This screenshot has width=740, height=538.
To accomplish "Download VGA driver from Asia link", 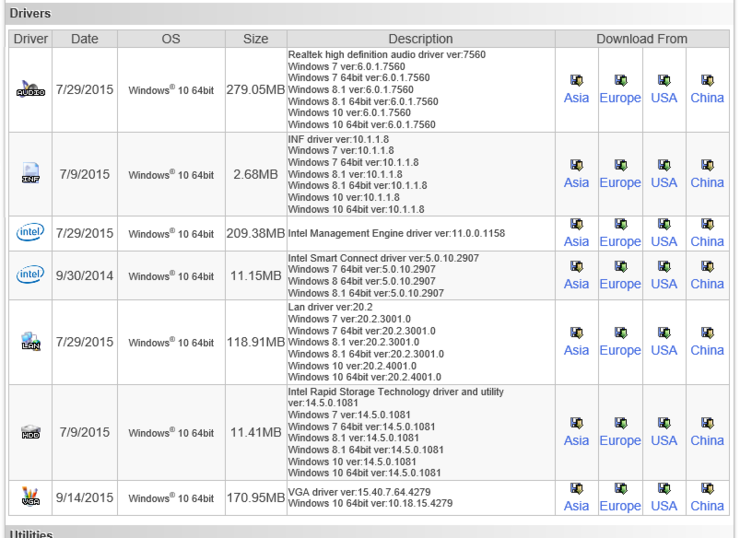I will 576,506.
